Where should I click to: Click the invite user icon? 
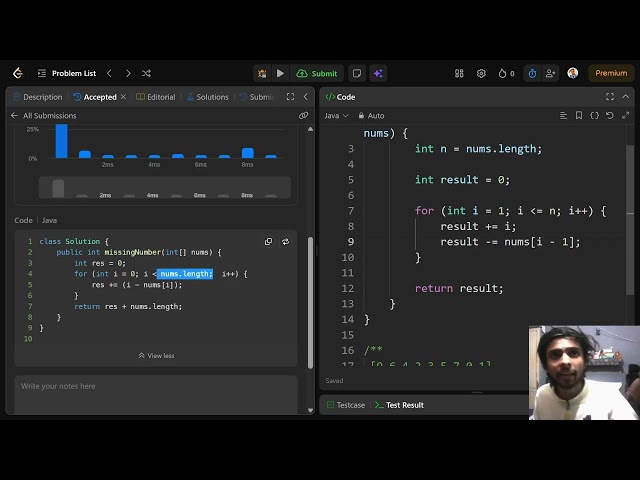(x=550, y=73)
